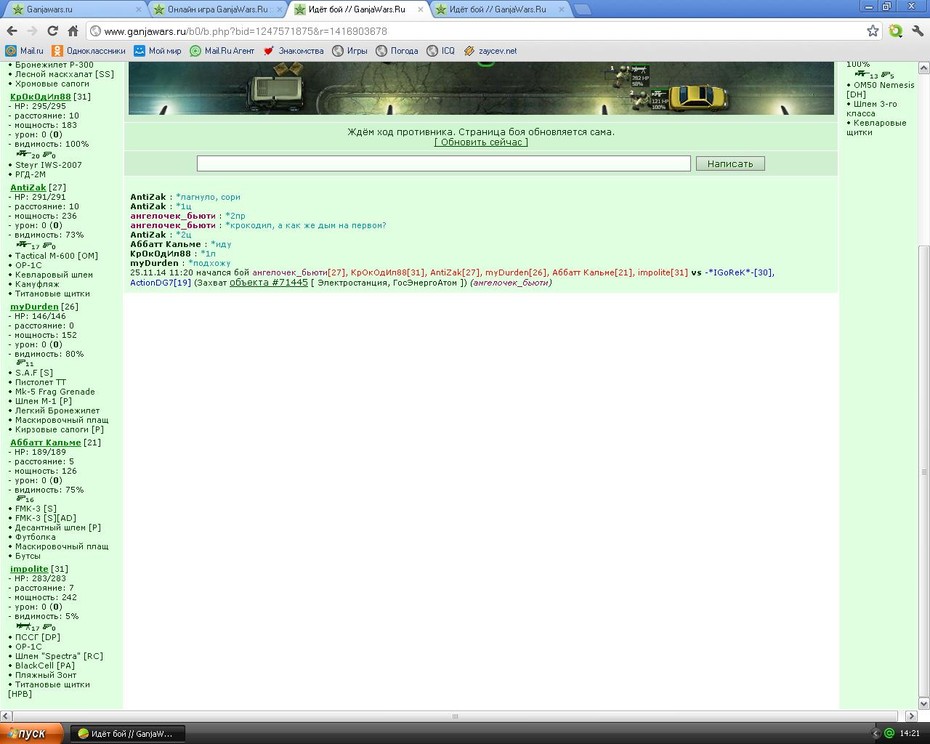Click Лесной маскхалат [SS] item text
This screenshot has width=930, height=744.
pyautogui.click(x=65, y=74)
